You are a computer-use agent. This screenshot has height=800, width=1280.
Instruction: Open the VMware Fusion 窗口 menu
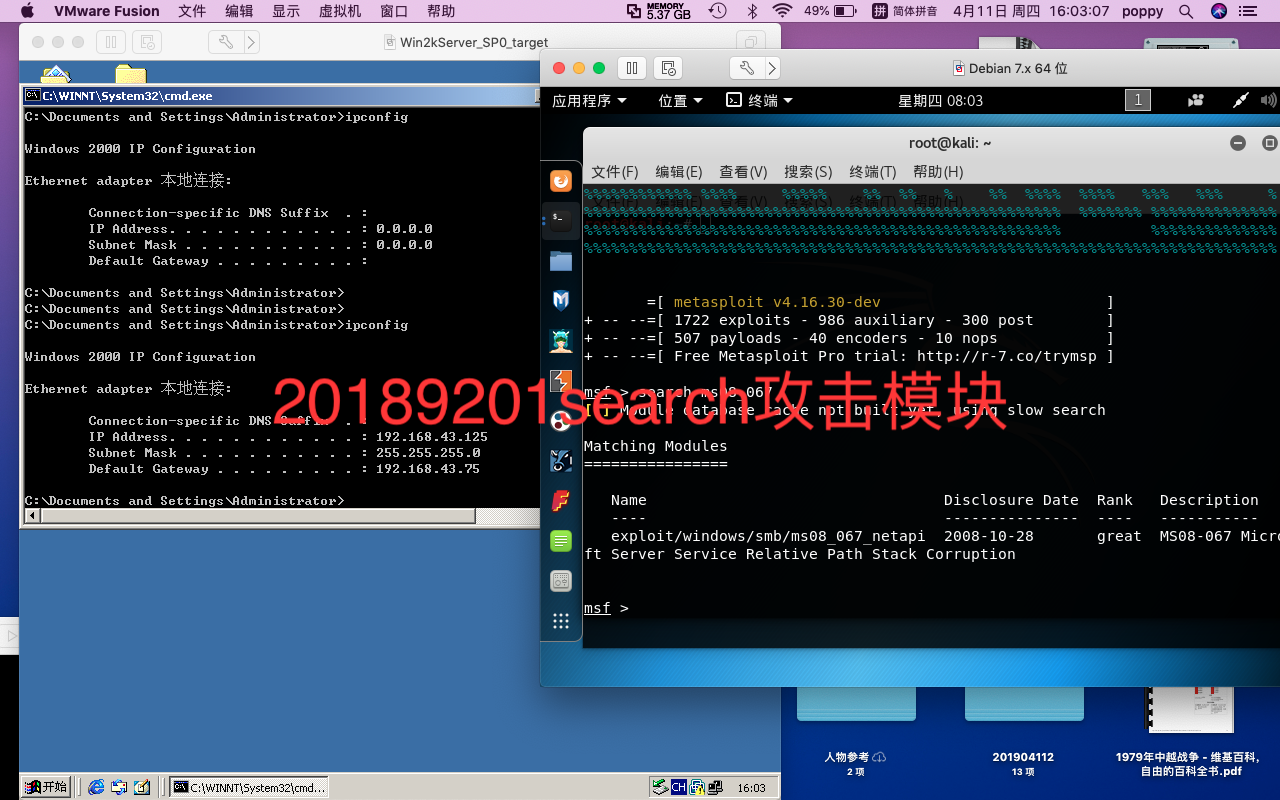[394, 11]
